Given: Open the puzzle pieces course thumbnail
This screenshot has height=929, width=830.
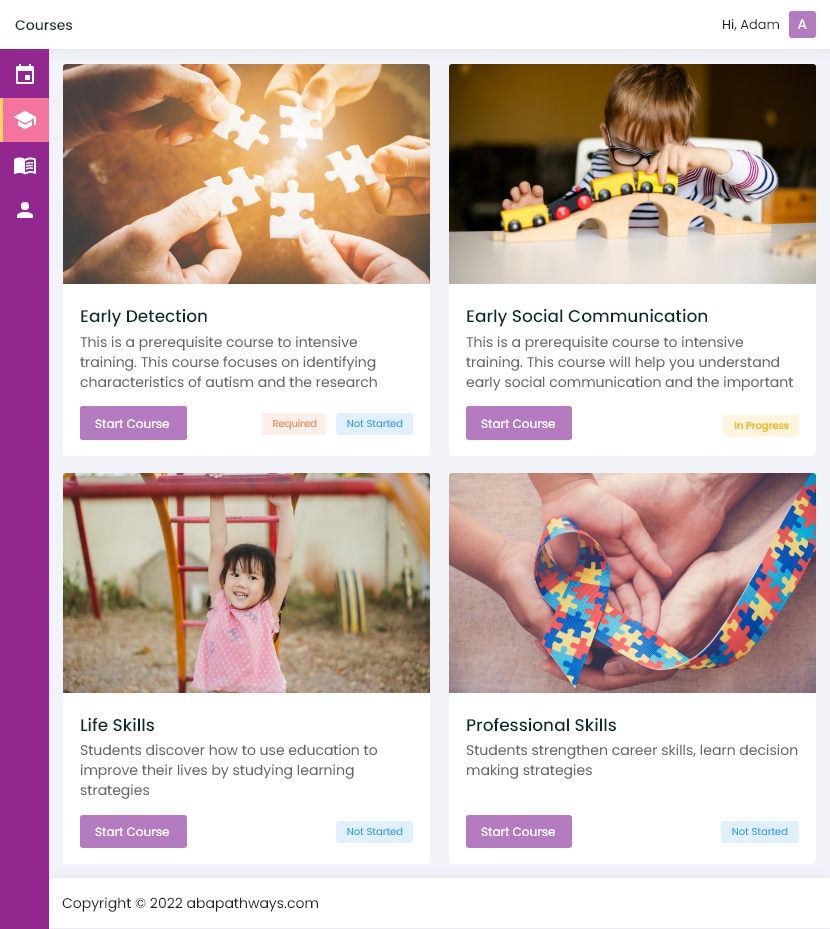Looking at the screenshot, I should pyautogui.click(x=246, y=174).
